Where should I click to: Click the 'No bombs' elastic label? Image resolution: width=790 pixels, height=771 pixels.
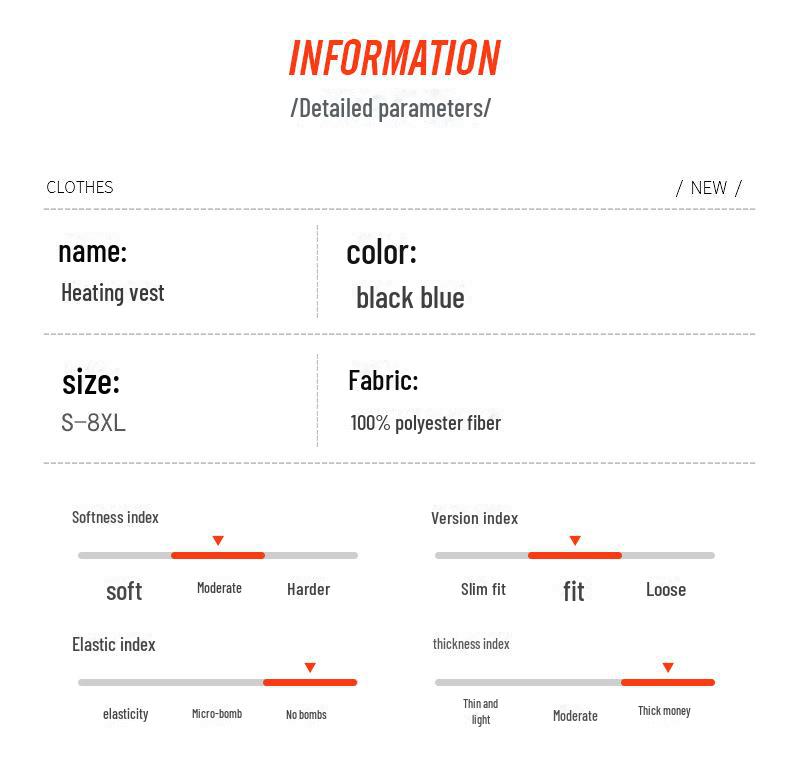pos(306,714)
